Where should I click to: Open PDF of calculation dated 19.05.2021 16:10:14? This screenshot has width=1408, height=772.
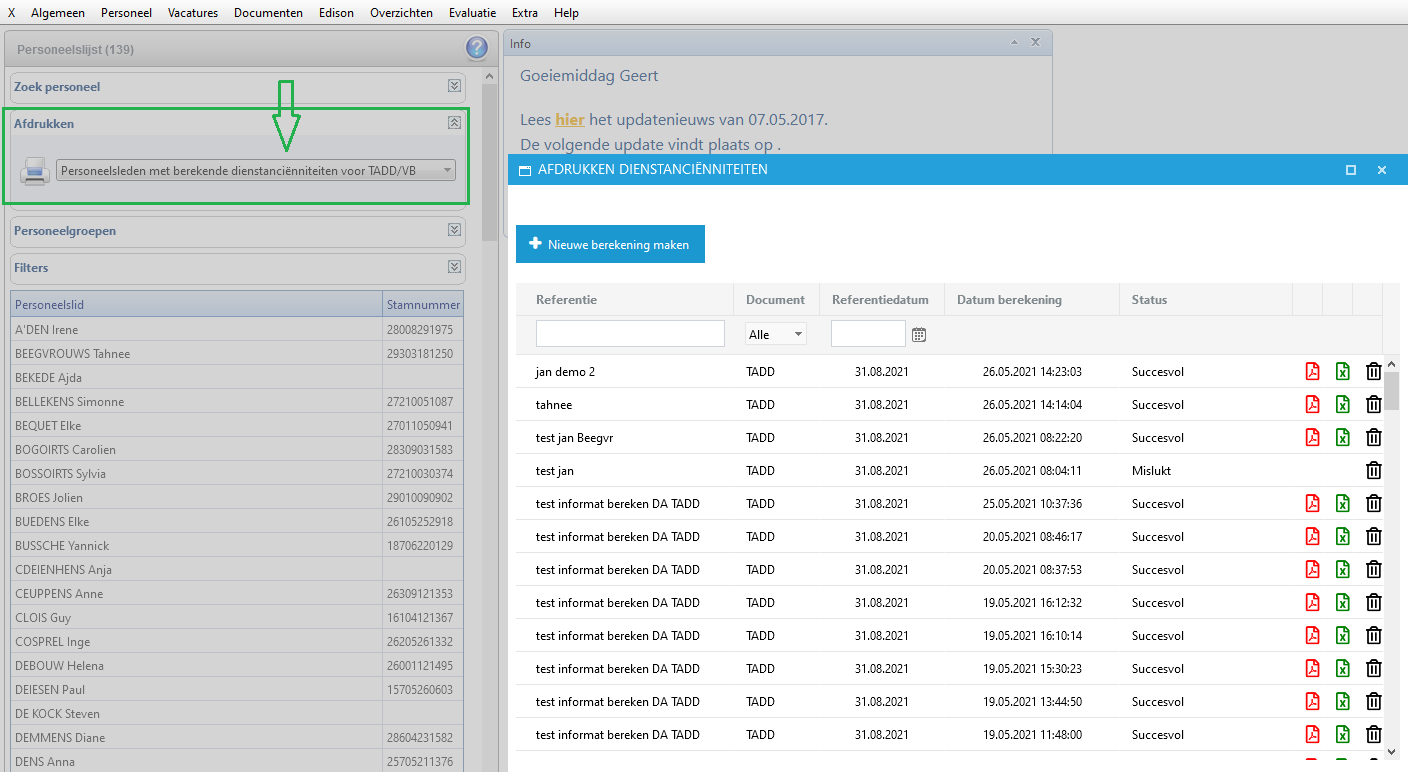coord(1312,636)
